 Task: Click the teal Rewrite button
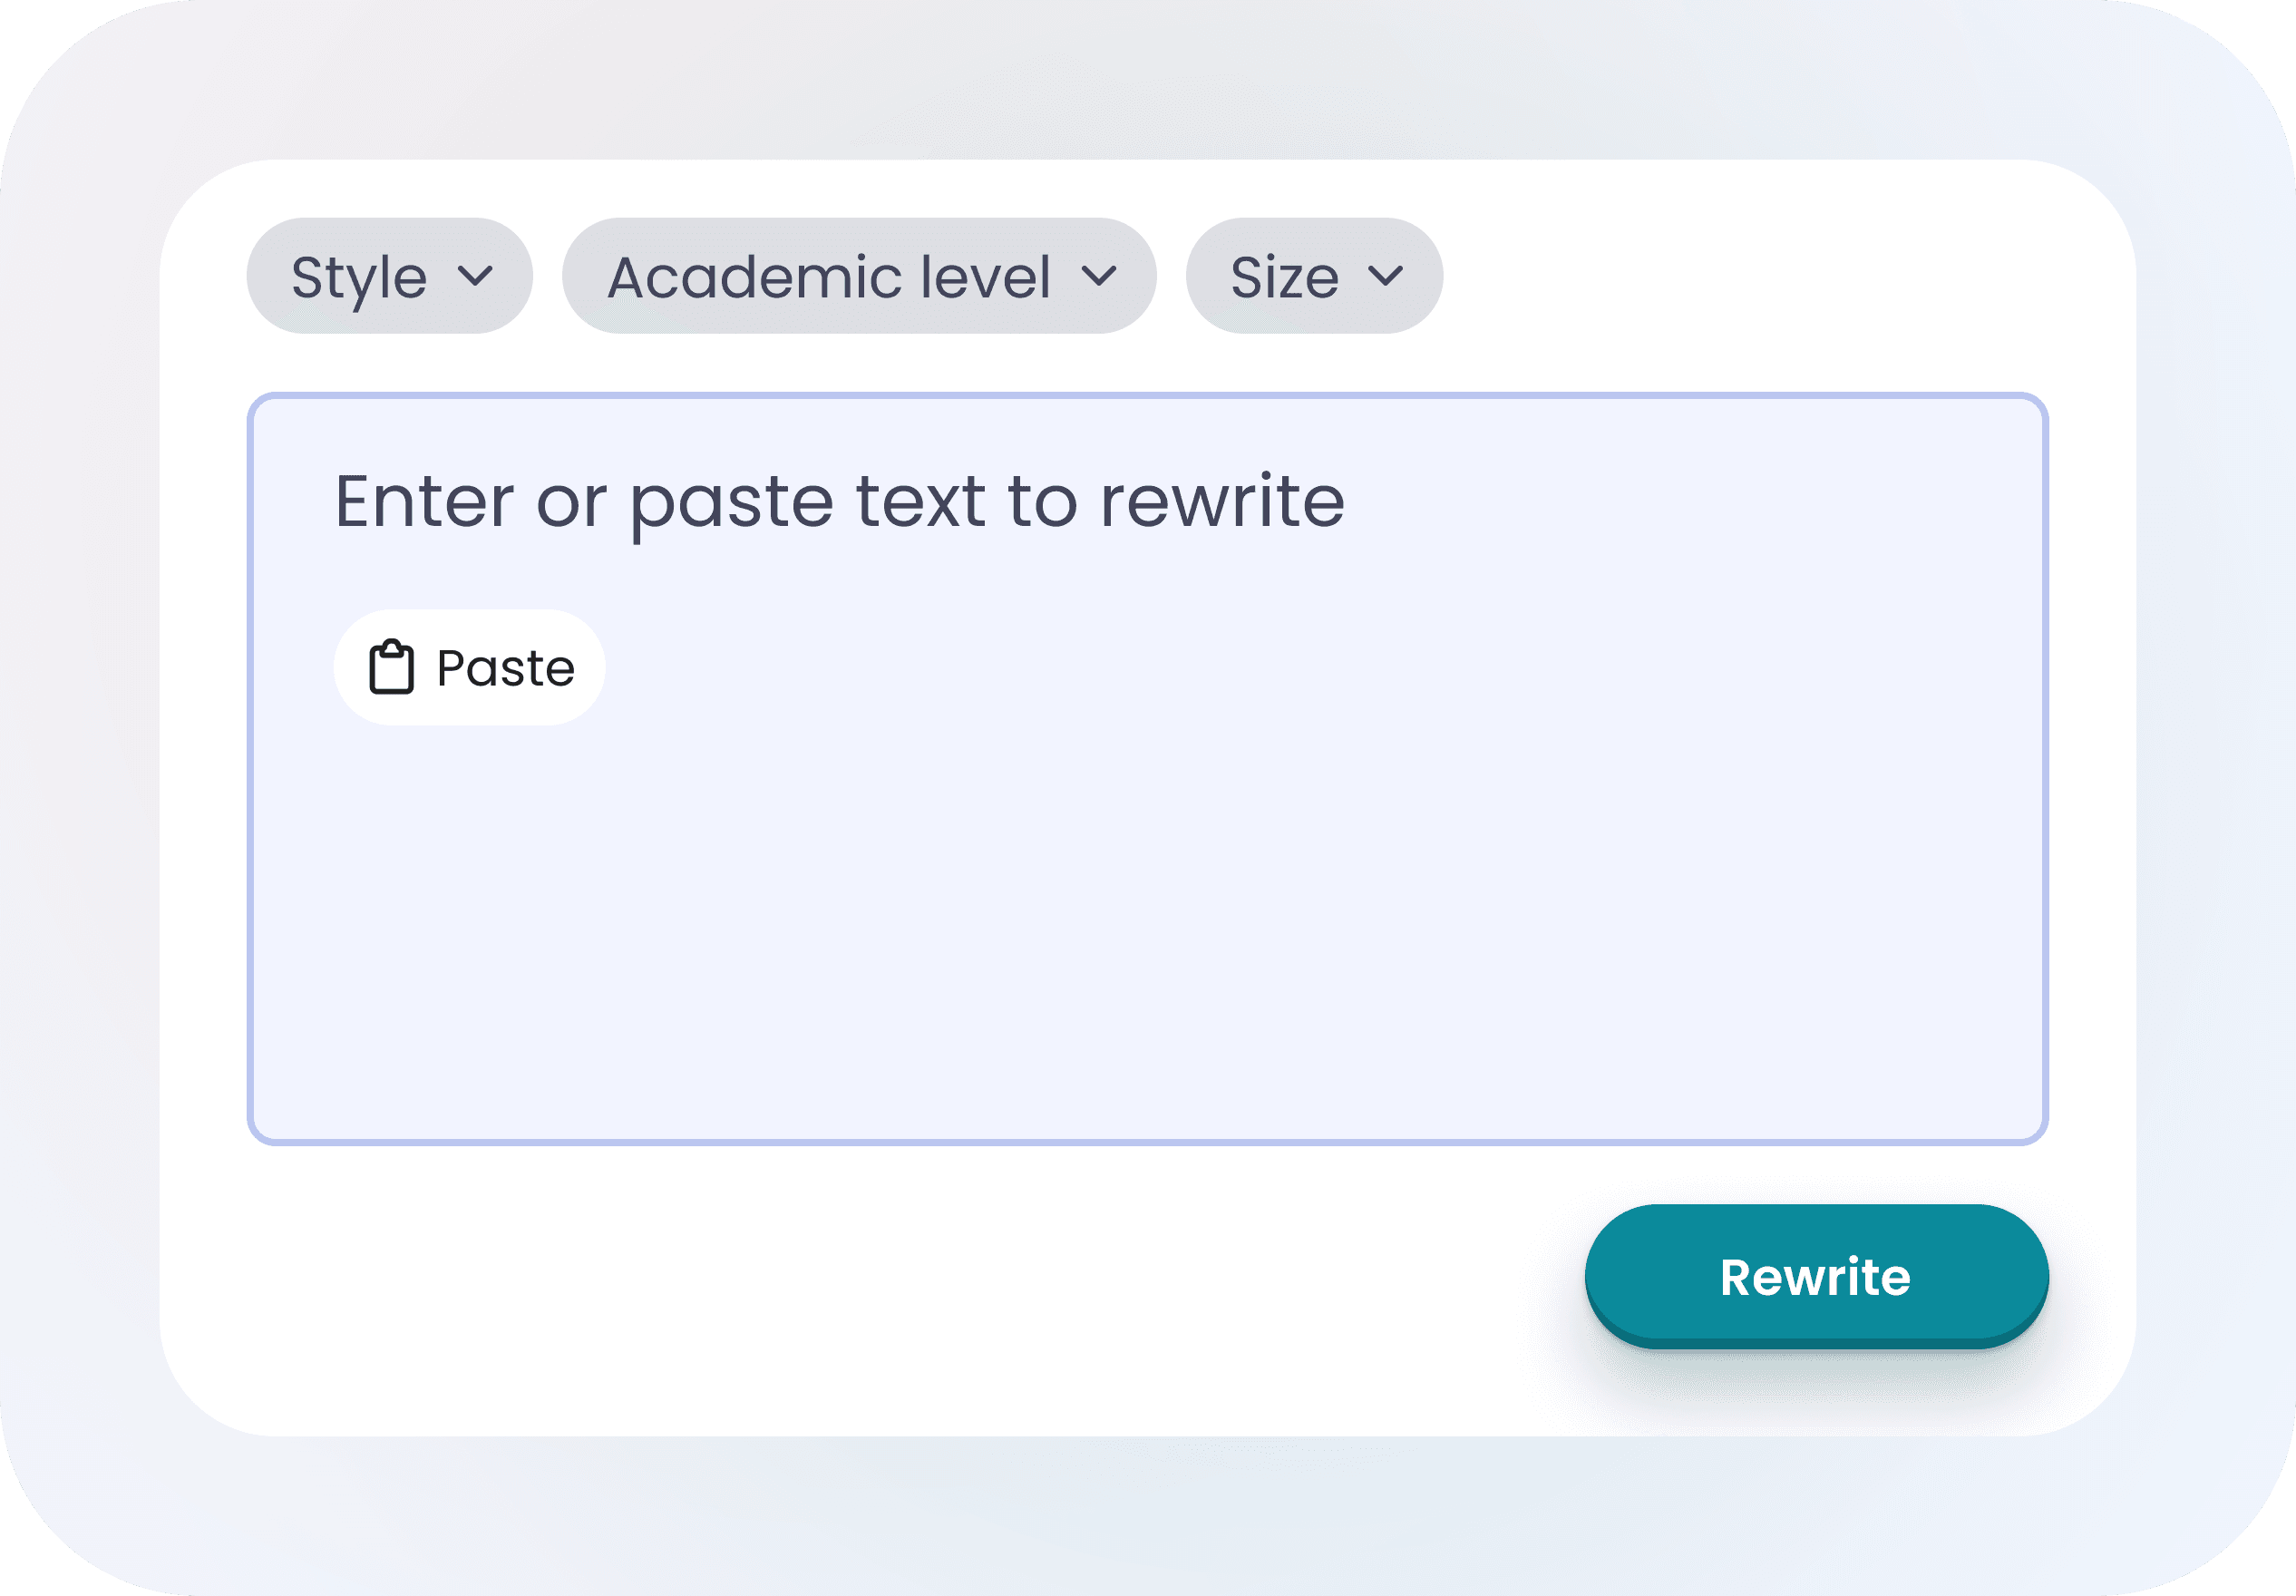click(1815, 1275)
